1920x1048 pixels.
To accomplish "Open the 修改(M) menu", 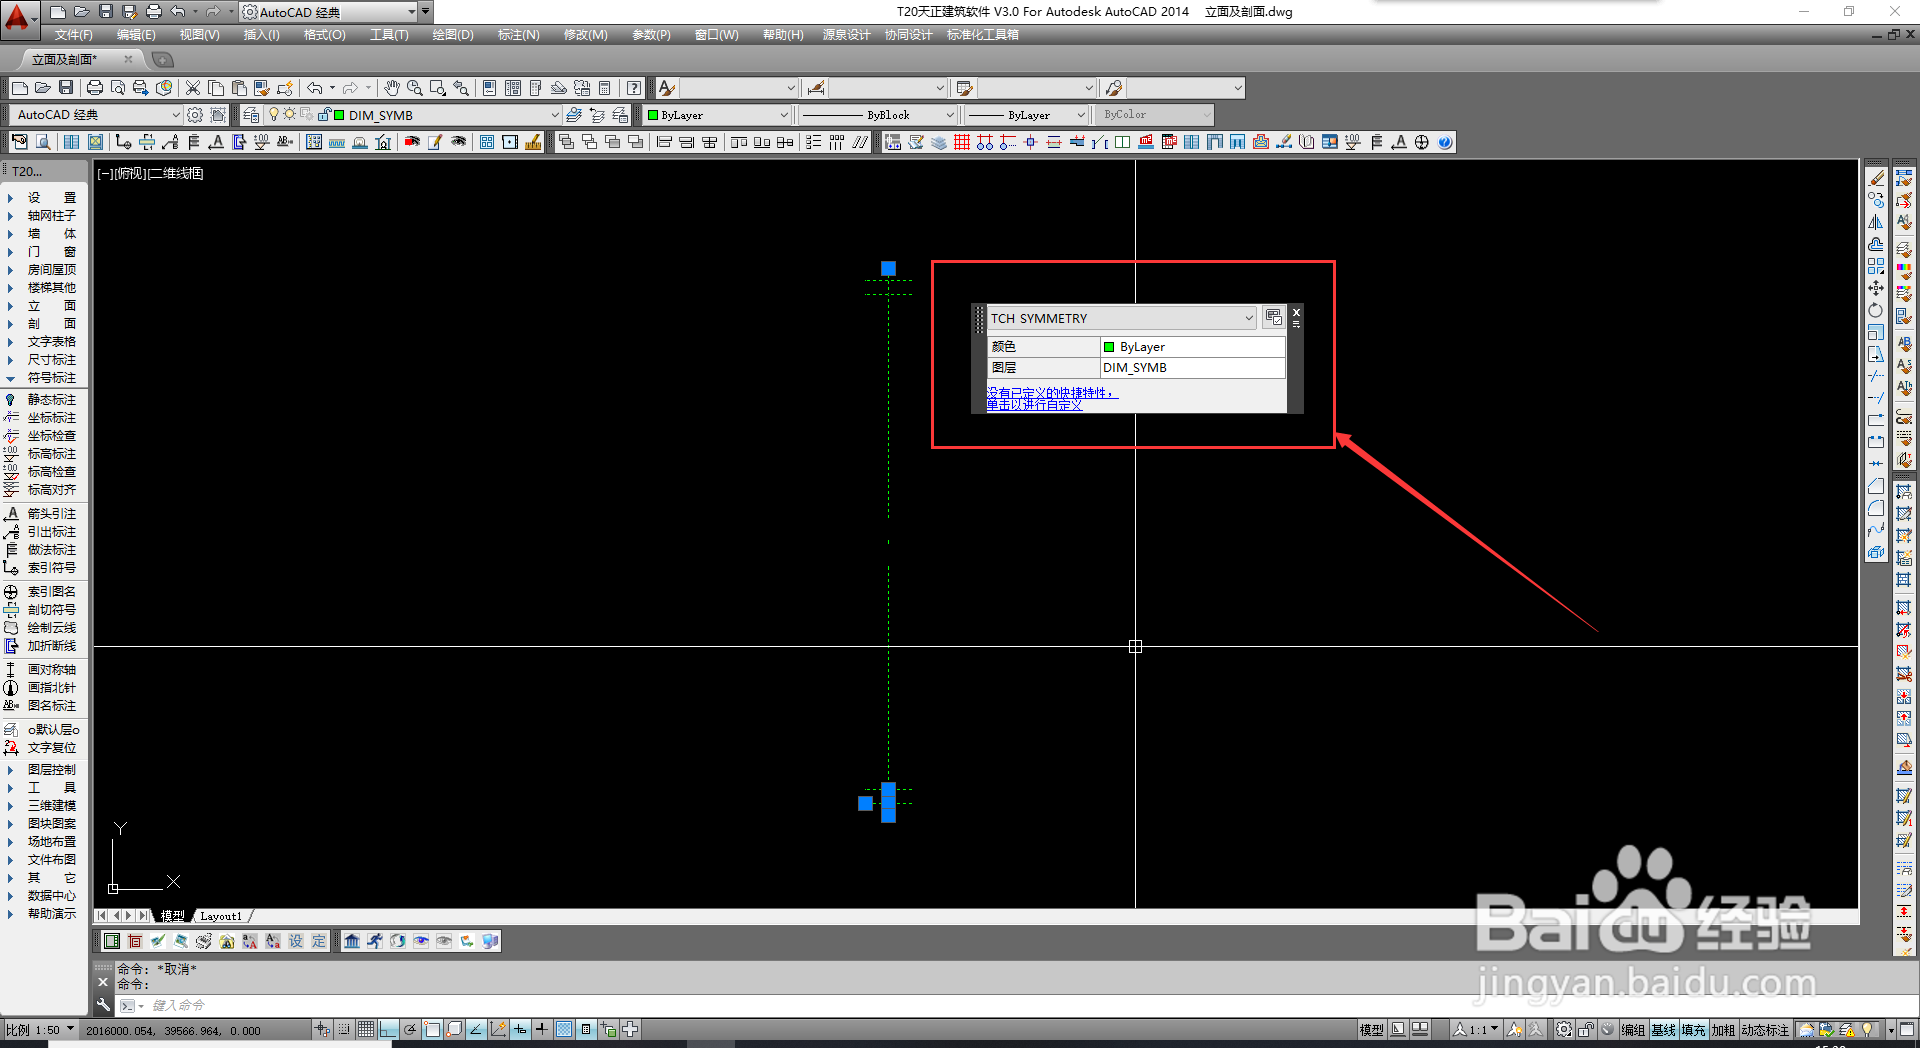I will tap(585, 35).
